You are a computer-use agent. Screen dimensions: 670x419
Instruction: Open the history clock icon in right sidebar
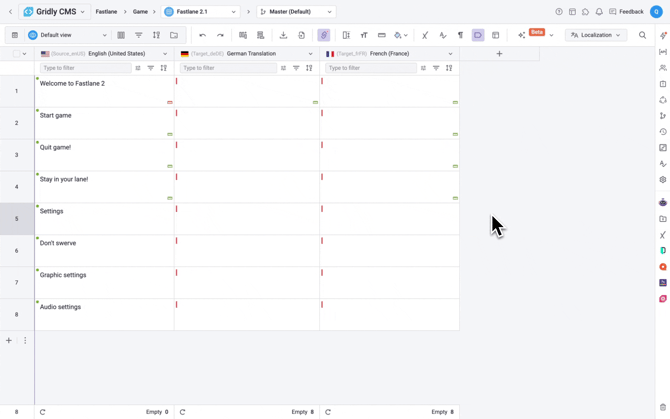coord(662,132)
